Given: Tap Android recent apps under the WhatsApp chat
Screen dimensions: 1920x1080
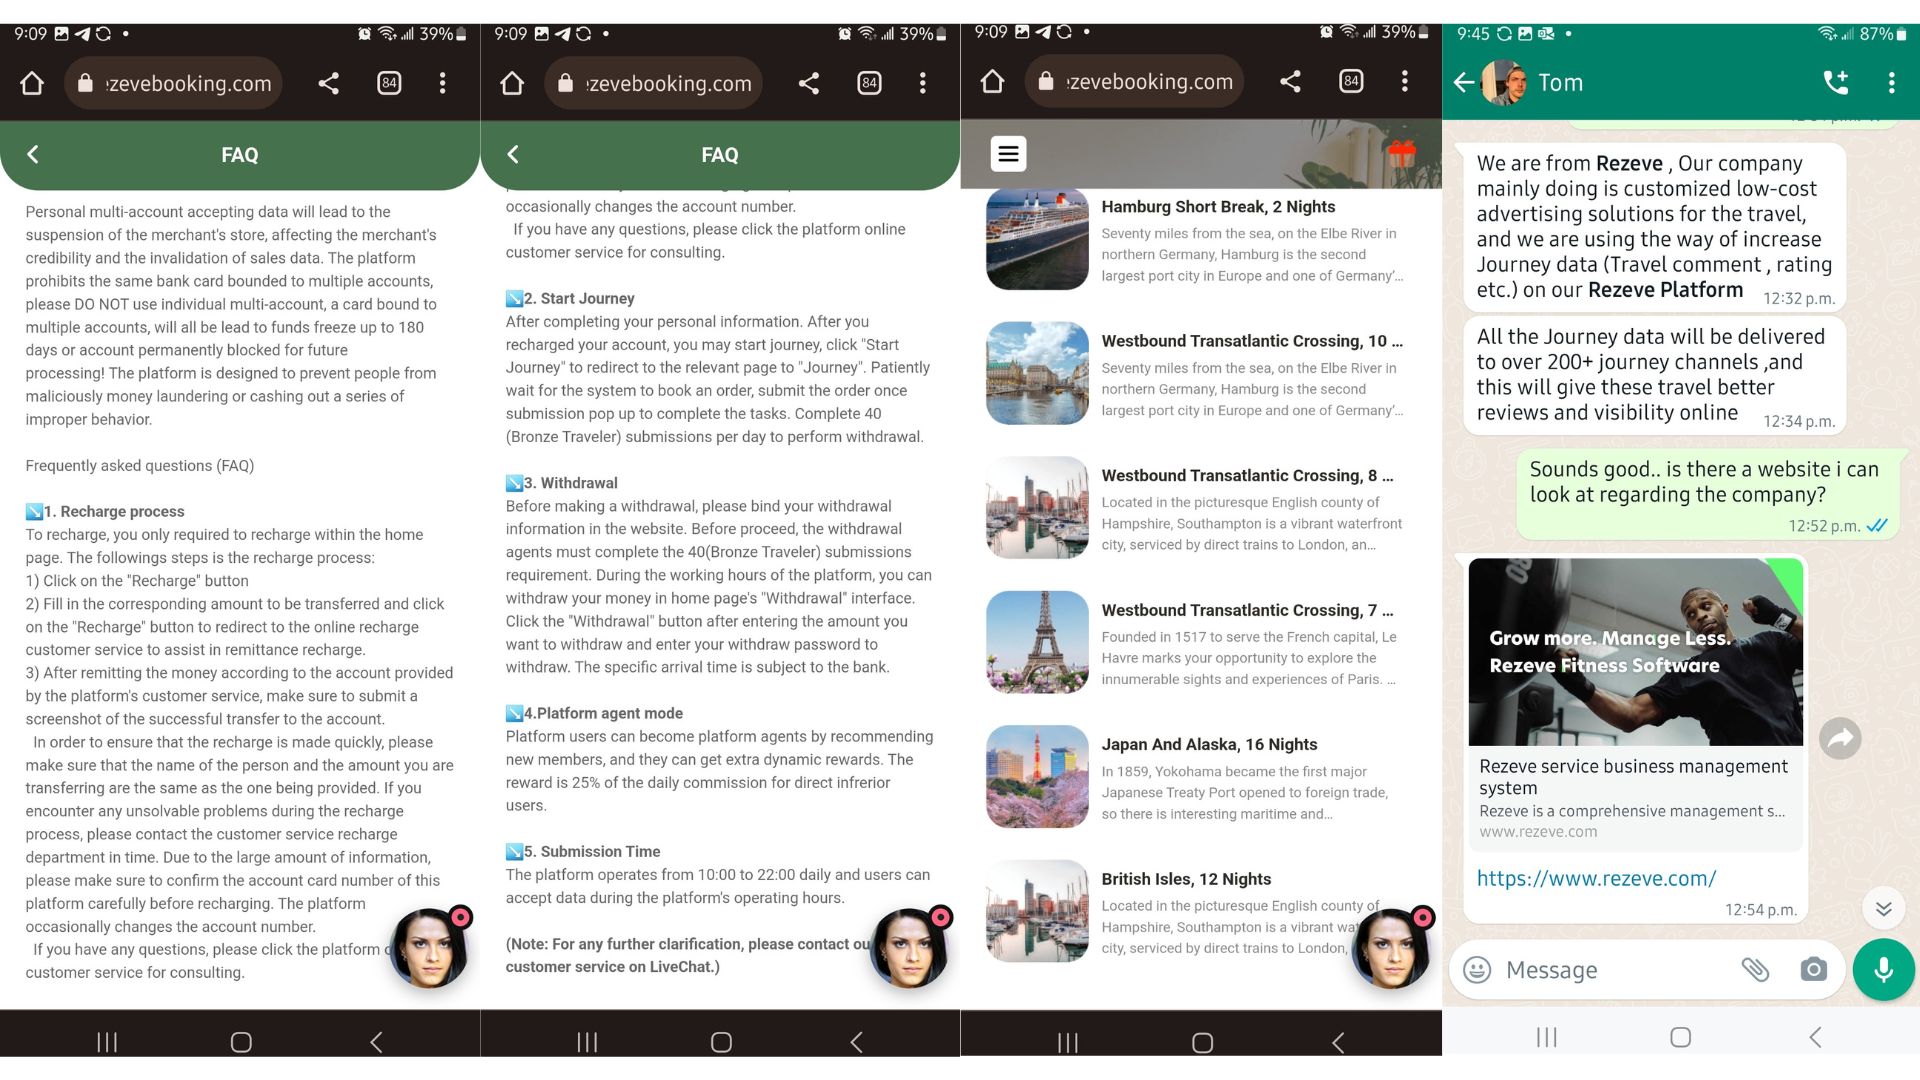Looking at the screenshot, I should (1547, 1037).
